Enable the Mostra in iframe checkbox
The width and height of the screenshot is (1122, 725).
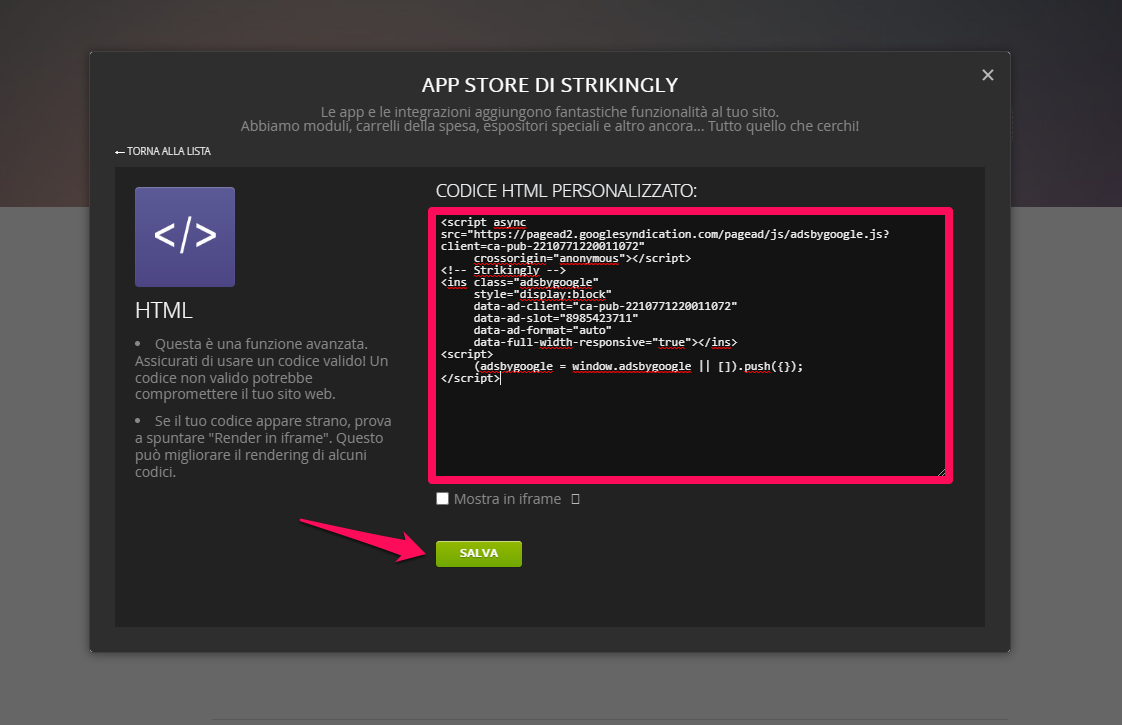coord(442,499)
